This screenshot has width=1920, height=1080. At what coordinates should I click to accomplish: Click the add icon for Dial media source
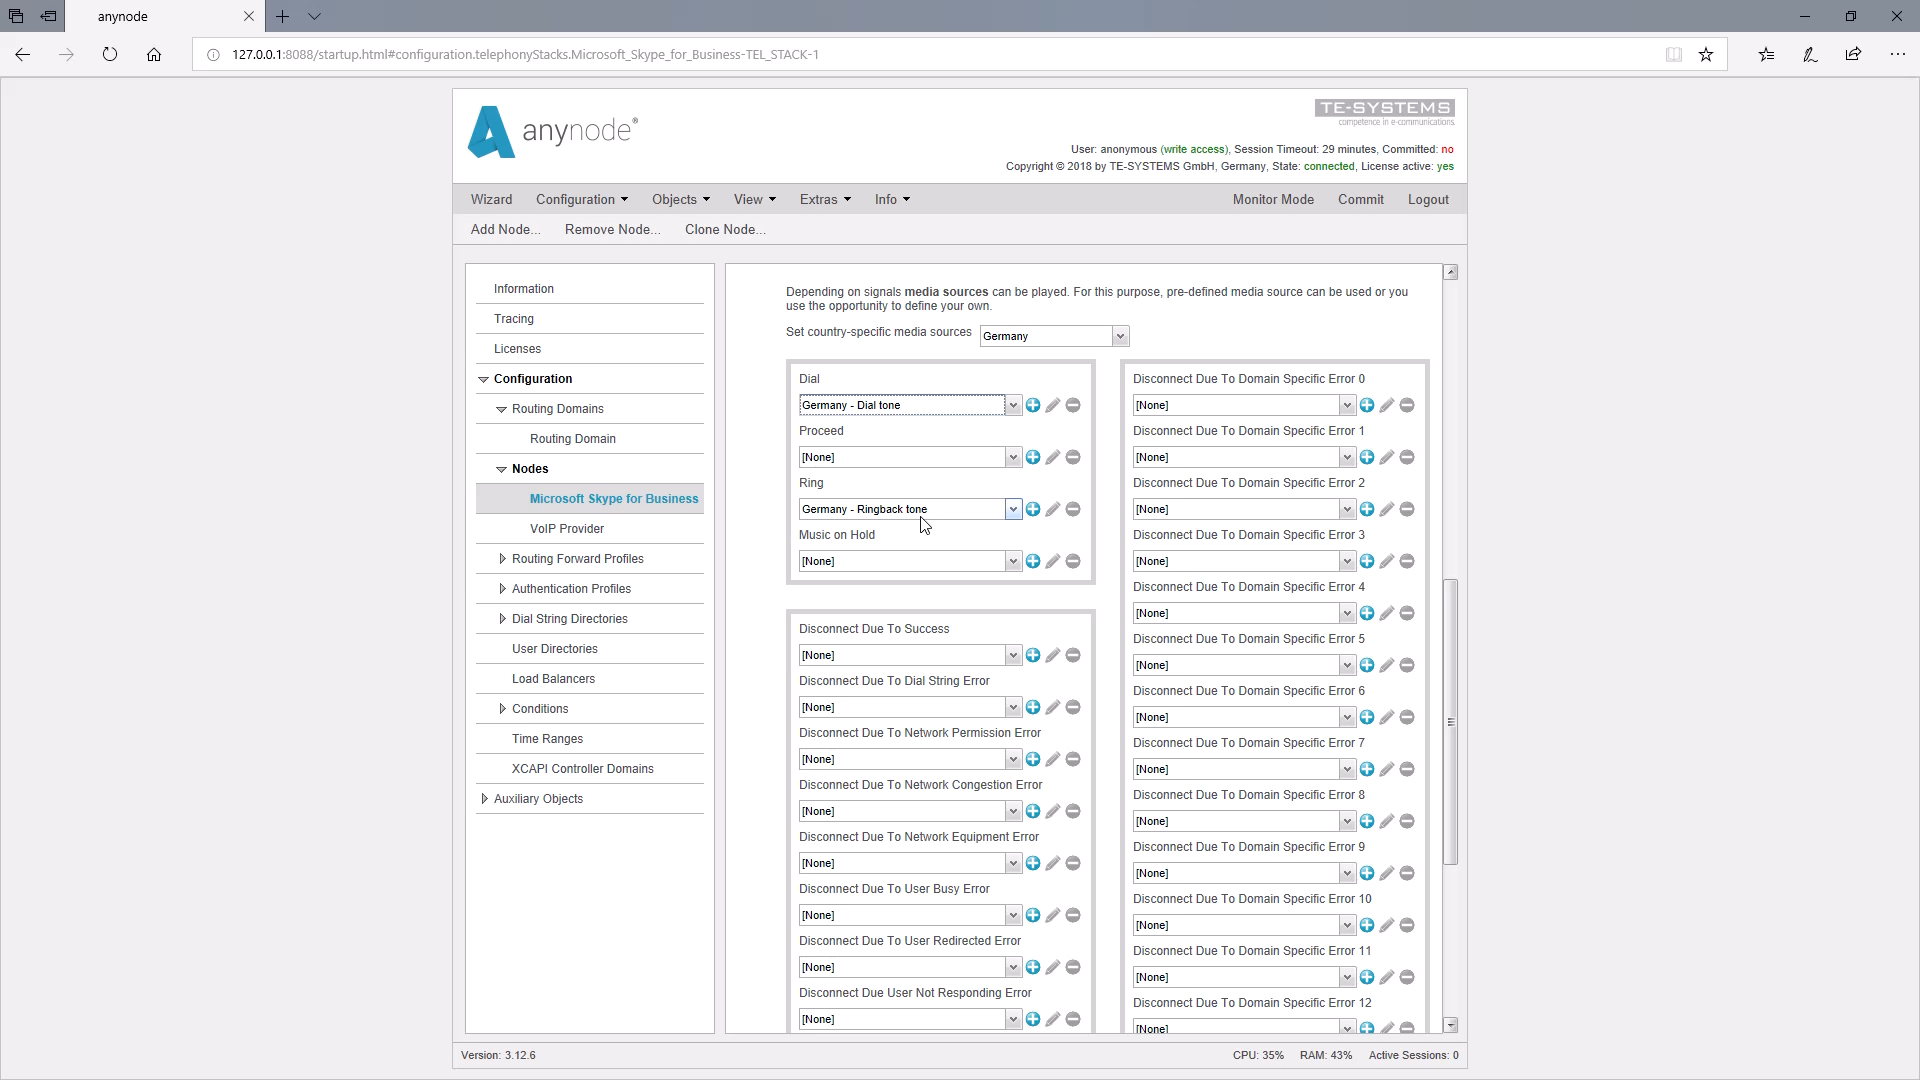pos(1033,405)
